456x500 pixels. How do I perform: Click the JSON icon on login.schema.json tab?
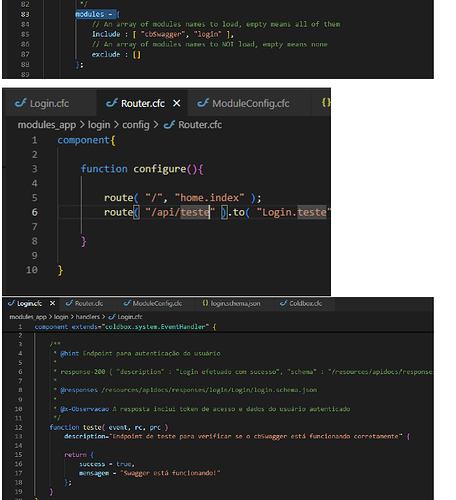click(205, 303)
